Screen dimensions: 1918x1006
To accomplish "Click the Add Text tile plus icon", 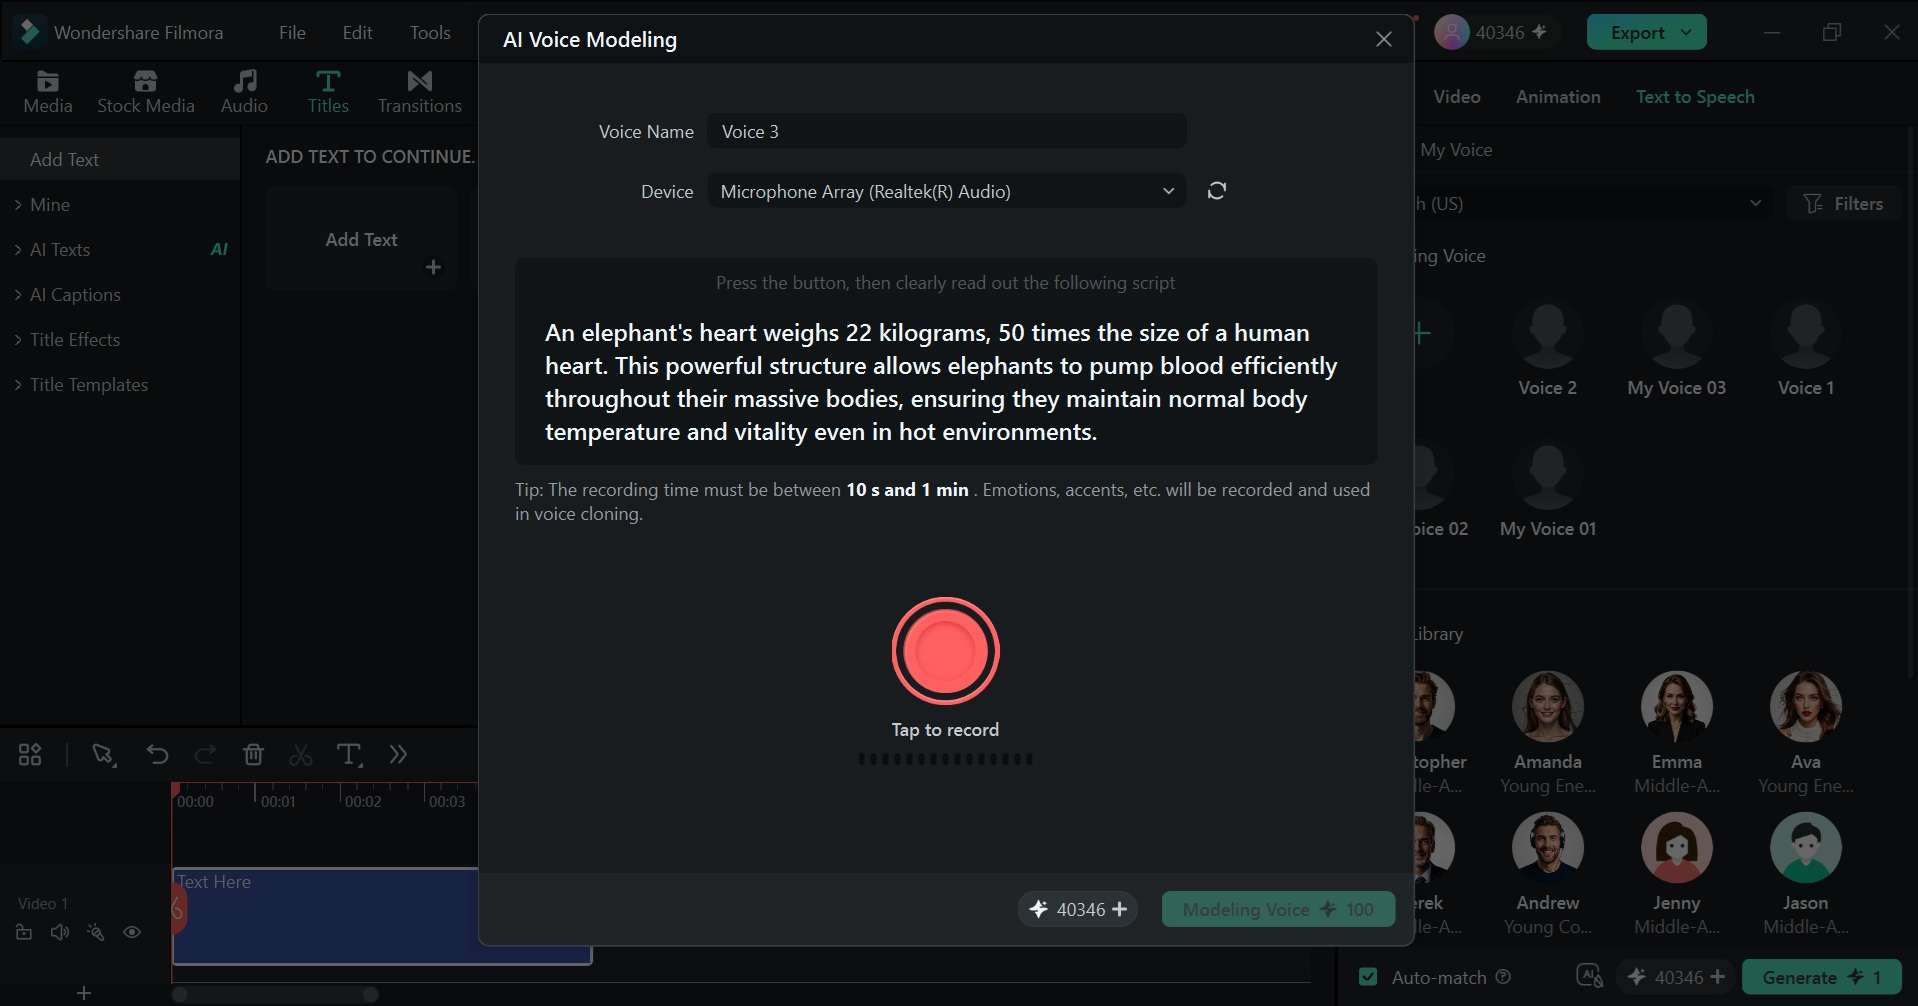I will pos(433,267).
